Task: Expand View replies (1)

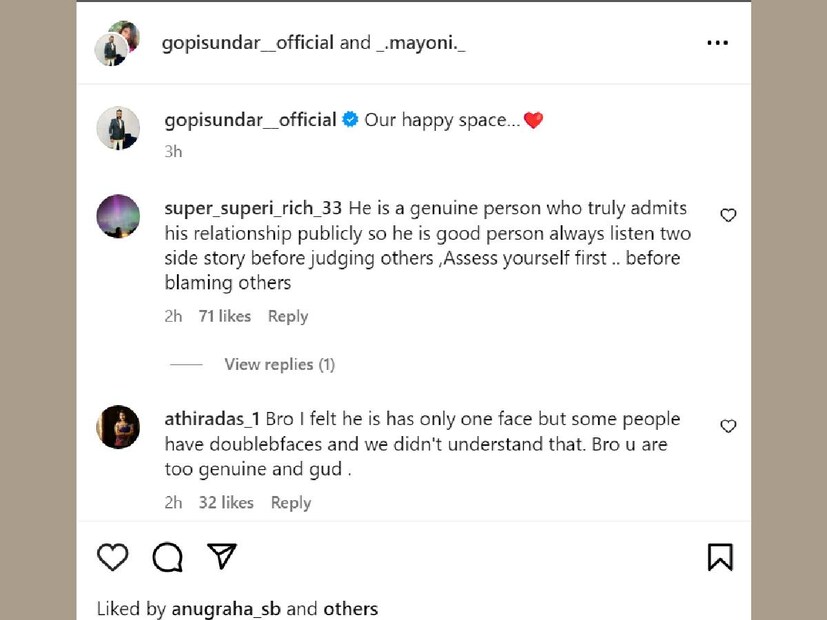Action: click(279, 364)
